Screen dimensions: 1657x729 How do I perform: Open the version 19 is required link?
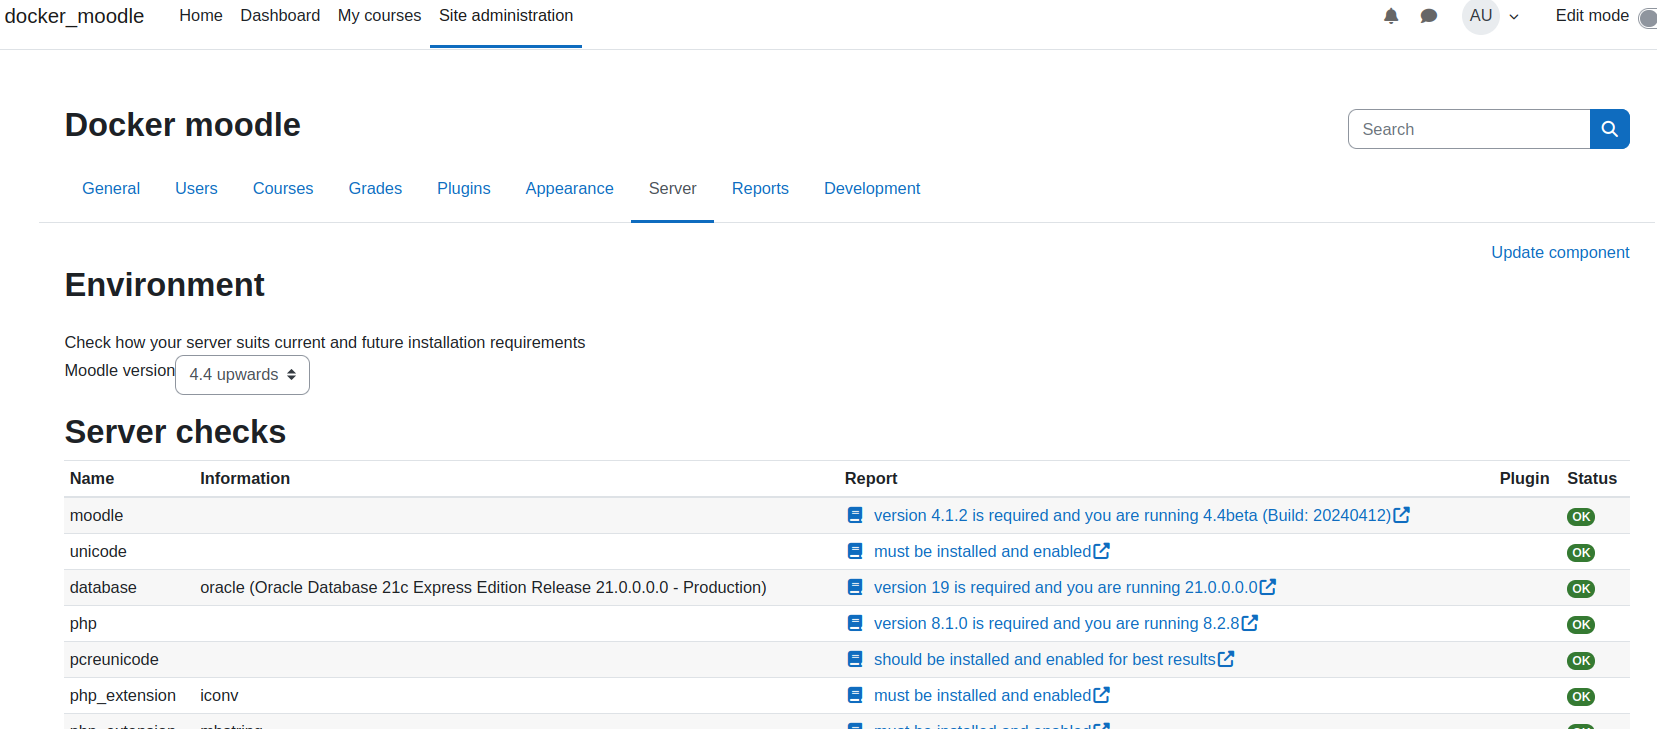pos(1066,587)
